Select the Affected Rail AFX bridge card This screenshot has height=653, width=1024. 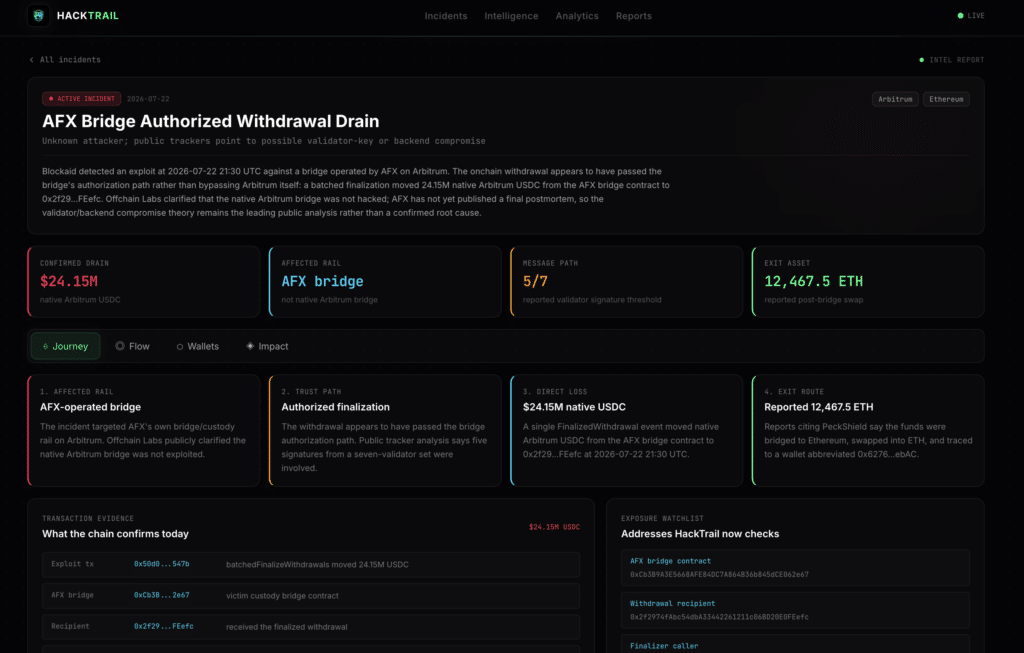[x=385, y=281]
